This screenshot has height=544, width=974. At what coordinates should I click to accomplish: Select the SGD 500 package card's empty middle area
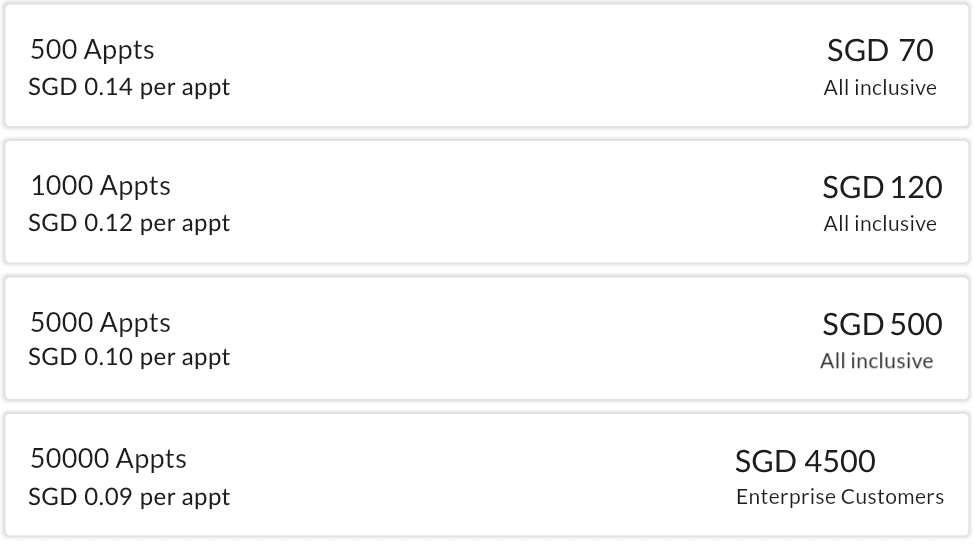tap(500, 340)
